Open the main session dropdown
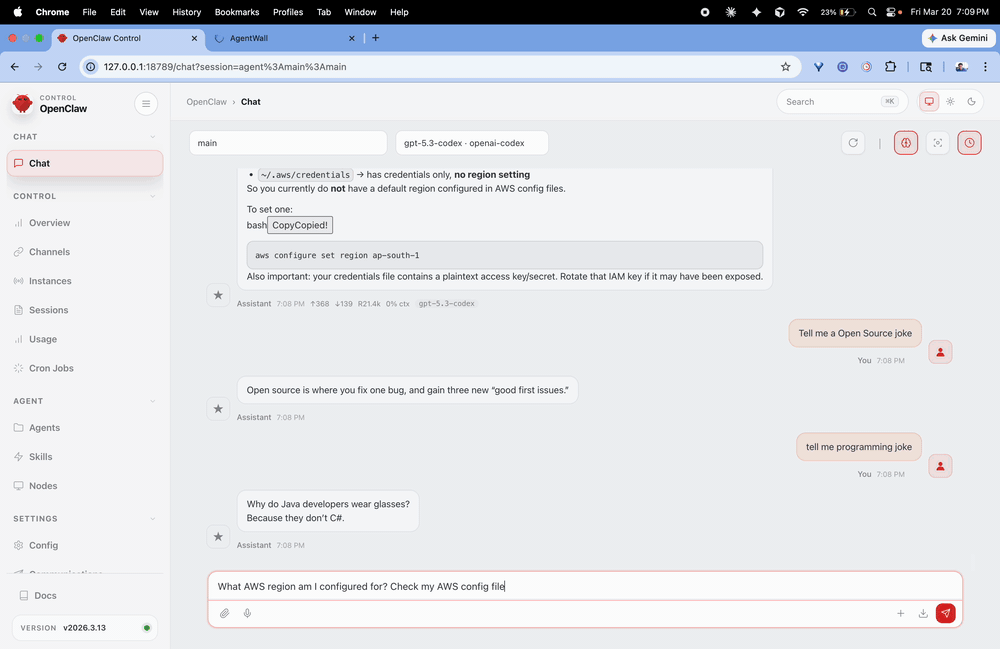This screenshot has height=649, width=1000. pos(287,142)
